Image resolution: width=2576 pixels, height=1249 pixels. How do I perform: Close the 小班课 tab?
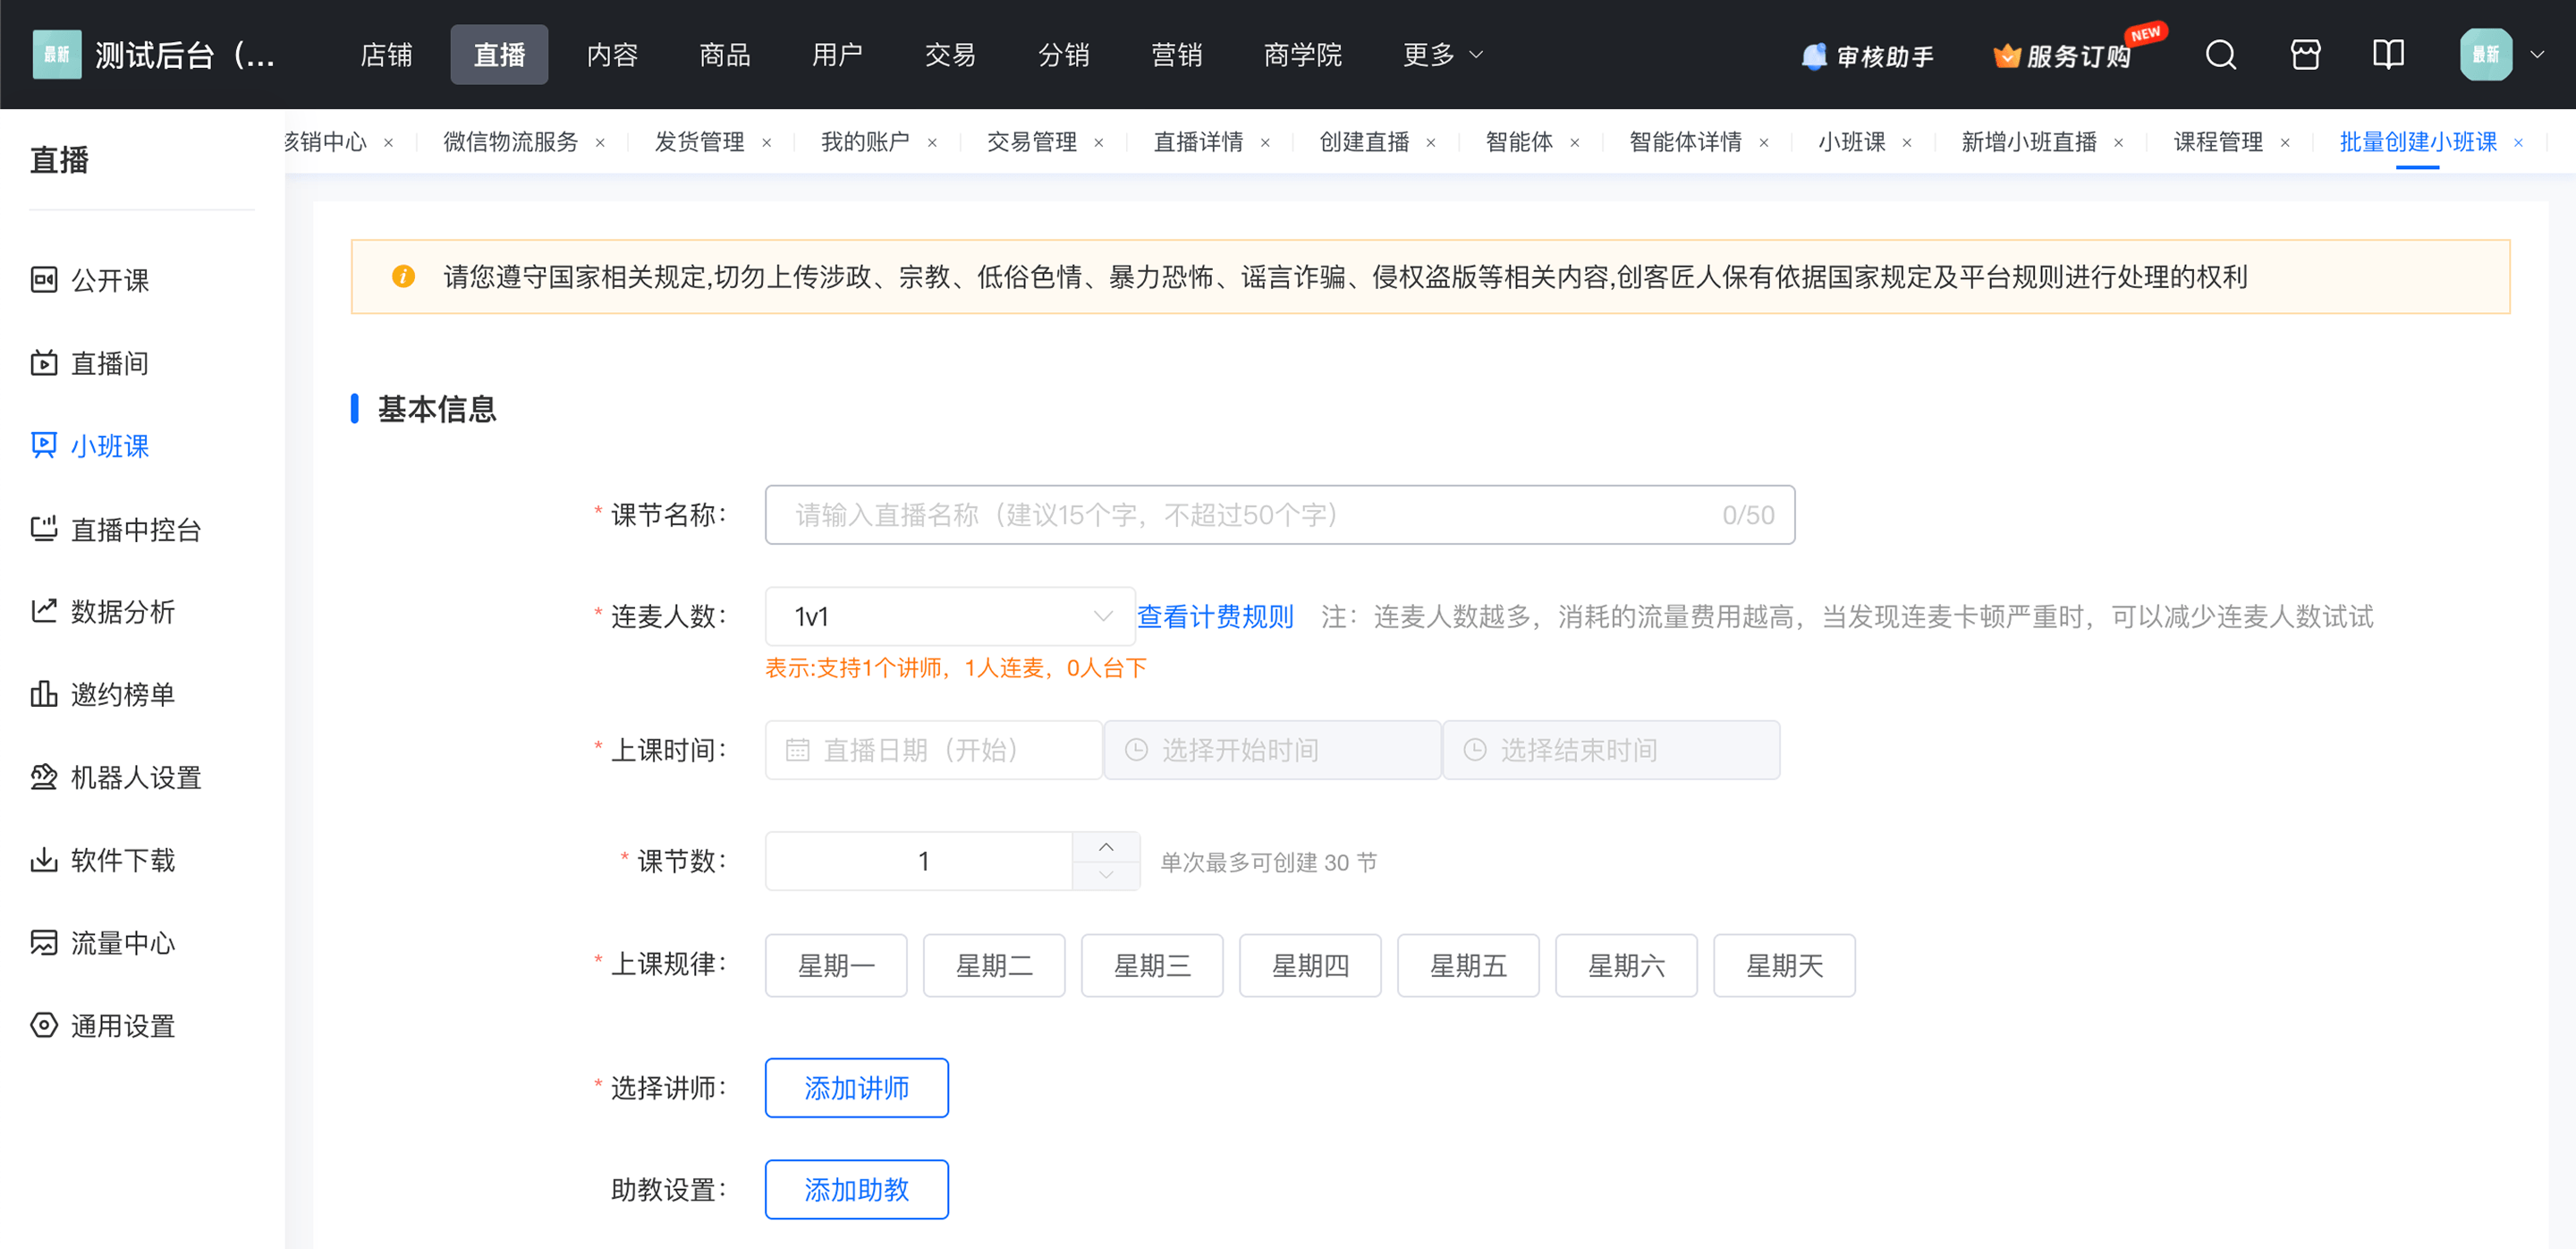point(1907,143)
